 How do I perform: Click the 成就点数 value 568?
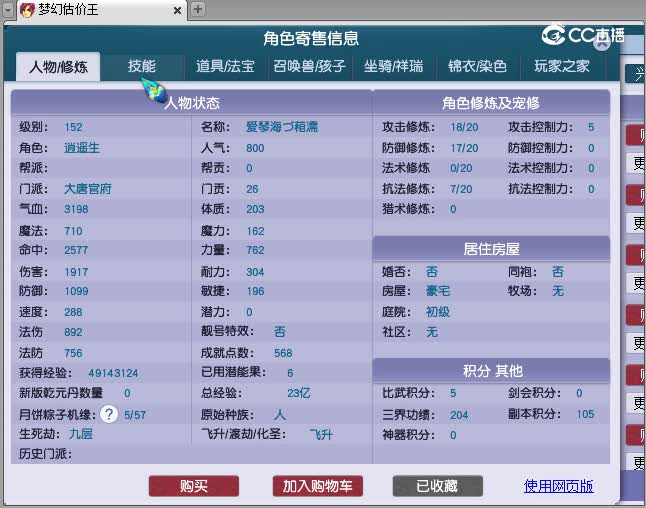(x=283, y=353)
